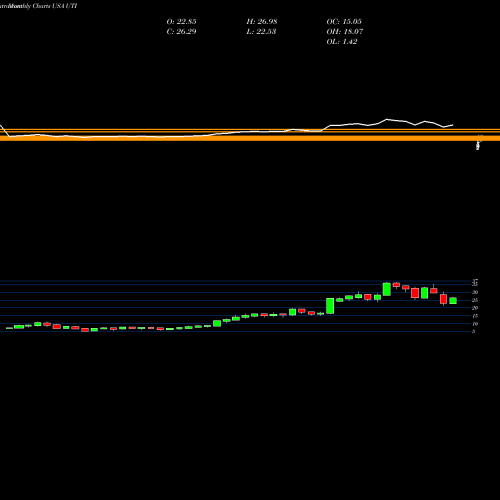Select the close value 'C: 26.29'
The height and width of the screenshot is (500, 500).
(181, 31)
